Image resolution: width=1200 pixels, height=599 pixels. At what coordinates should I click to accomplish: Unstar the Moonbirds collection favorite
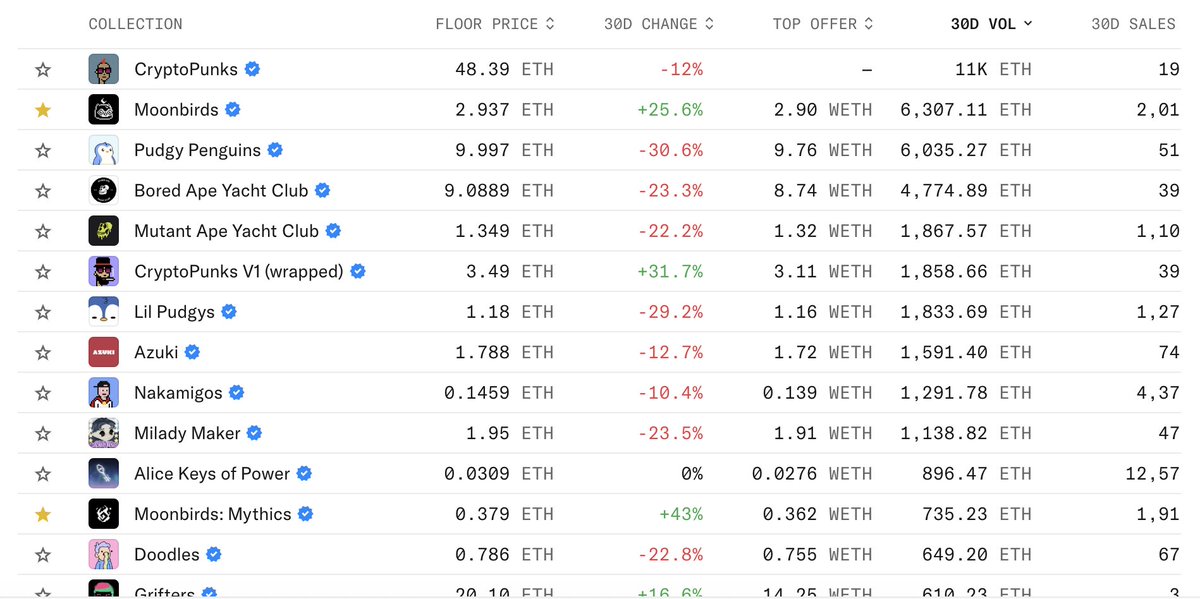[x=43, y=110]
